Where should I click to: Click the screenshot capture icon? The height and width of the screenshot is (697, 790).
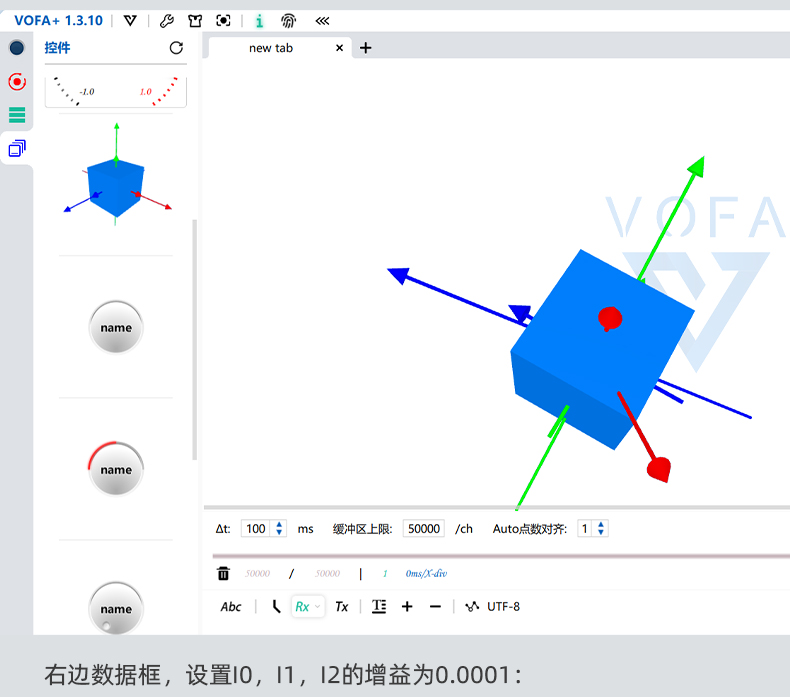[x=224, y=20]
